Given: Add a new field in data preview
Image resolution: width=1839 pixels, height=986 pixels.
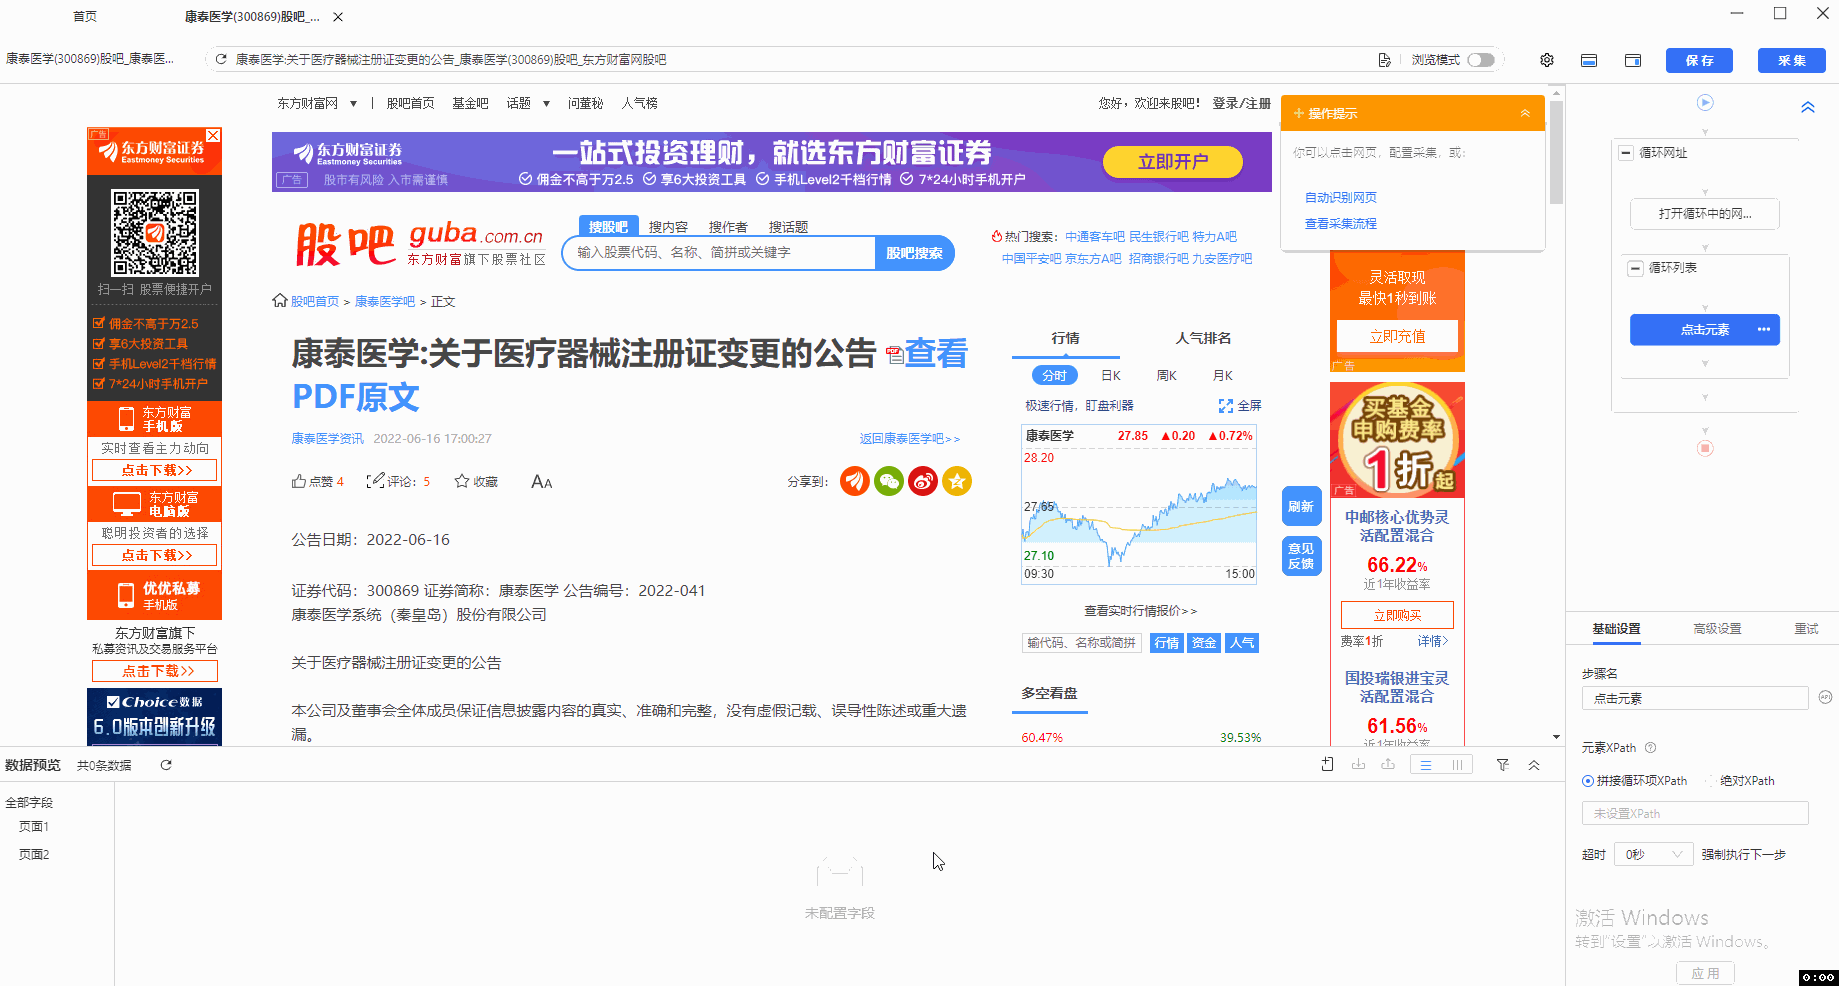Looking at the screenshot, I should pos(1327,764).
